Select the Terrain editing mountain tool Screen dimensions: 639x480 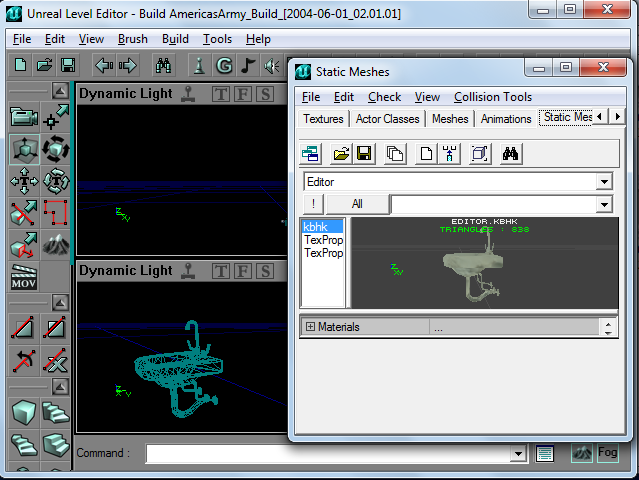point(56,245)
